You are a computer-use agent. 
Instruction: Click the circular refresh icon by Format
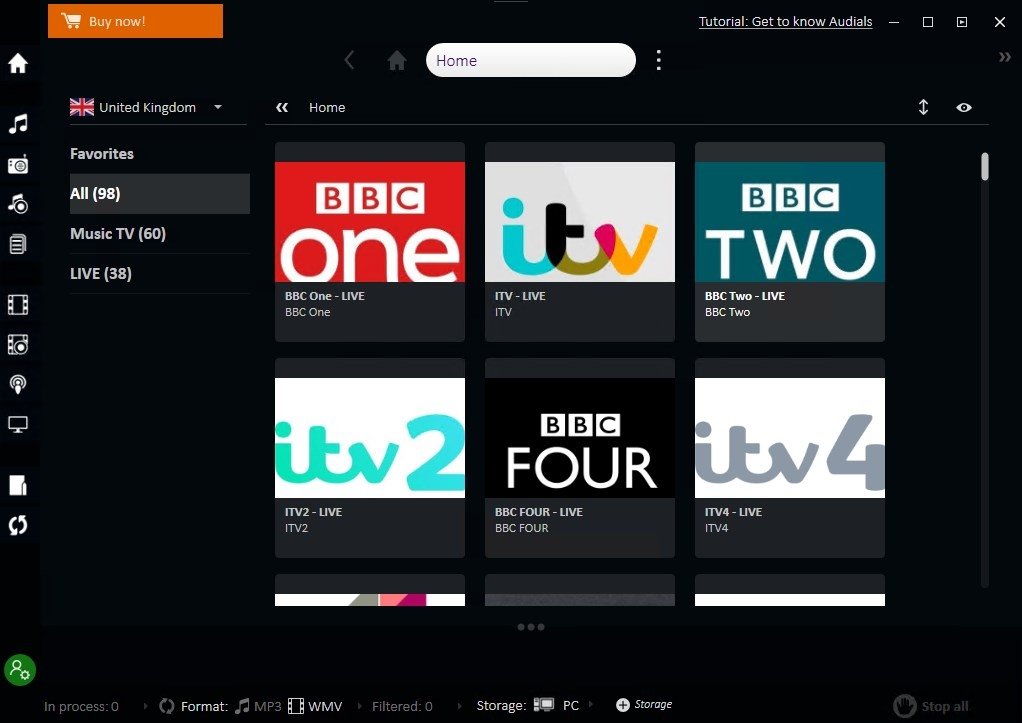[x=167, y=706]
